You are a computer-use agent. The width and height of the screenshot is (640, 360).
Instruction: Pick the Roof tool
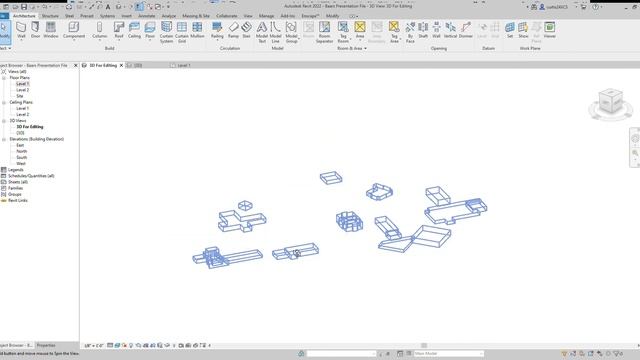119,30
